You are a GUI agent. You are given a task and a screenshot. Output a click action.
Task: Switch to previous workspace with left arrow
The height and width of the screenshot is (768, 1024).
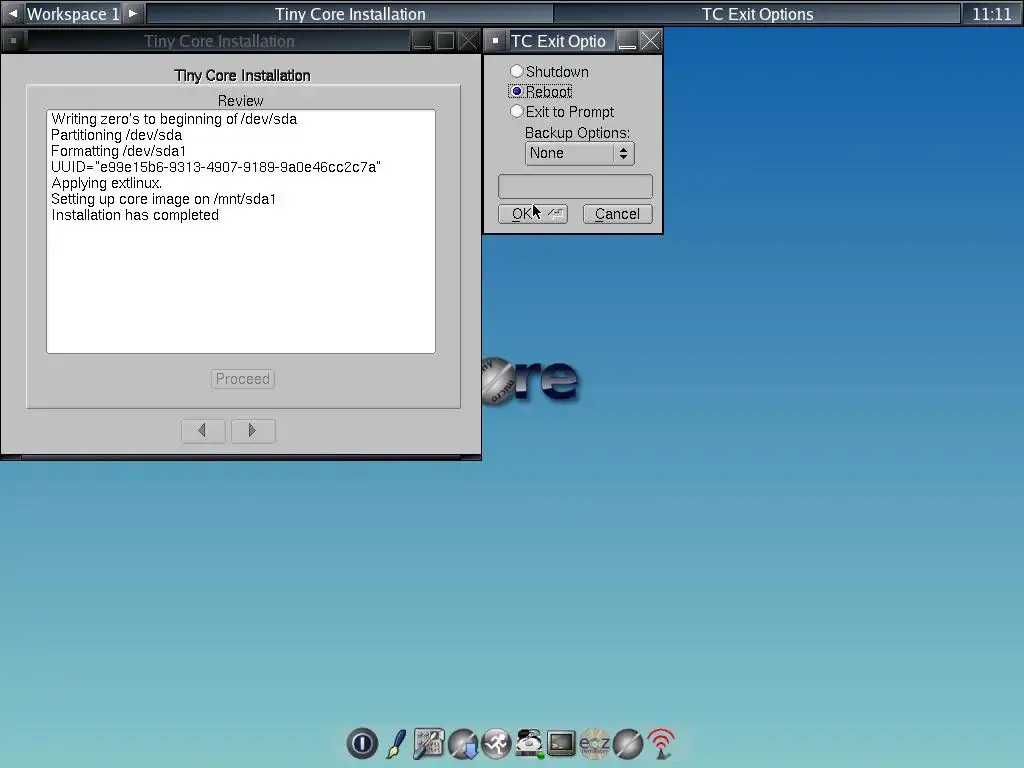click(x=13, y=13)
